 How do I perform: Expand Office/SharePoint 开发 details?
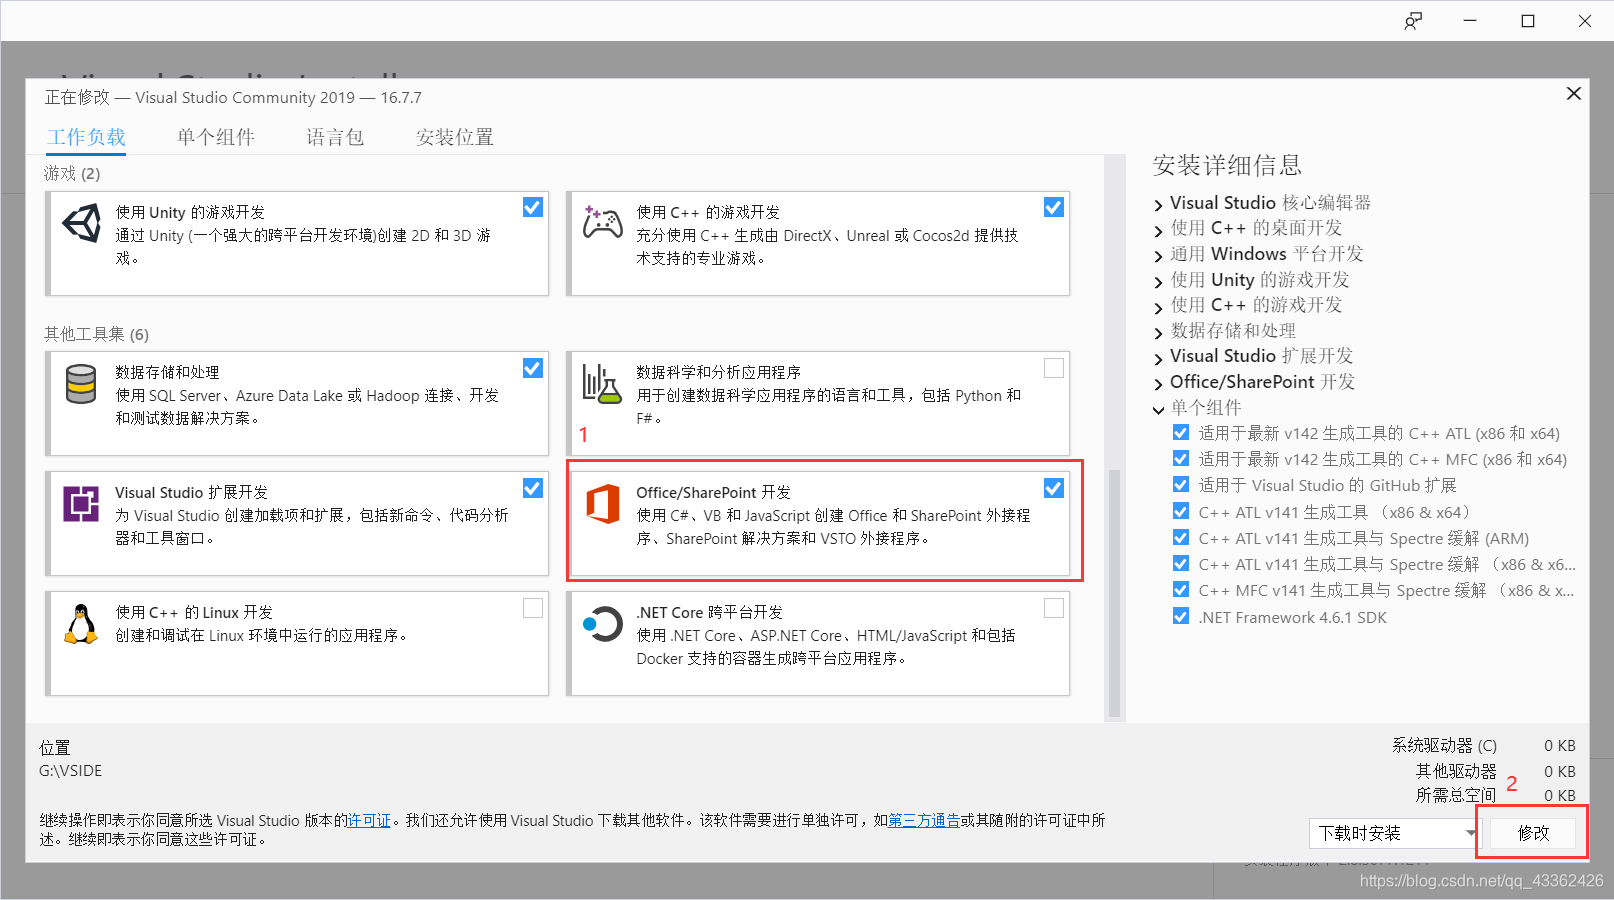pos(1159,383)
